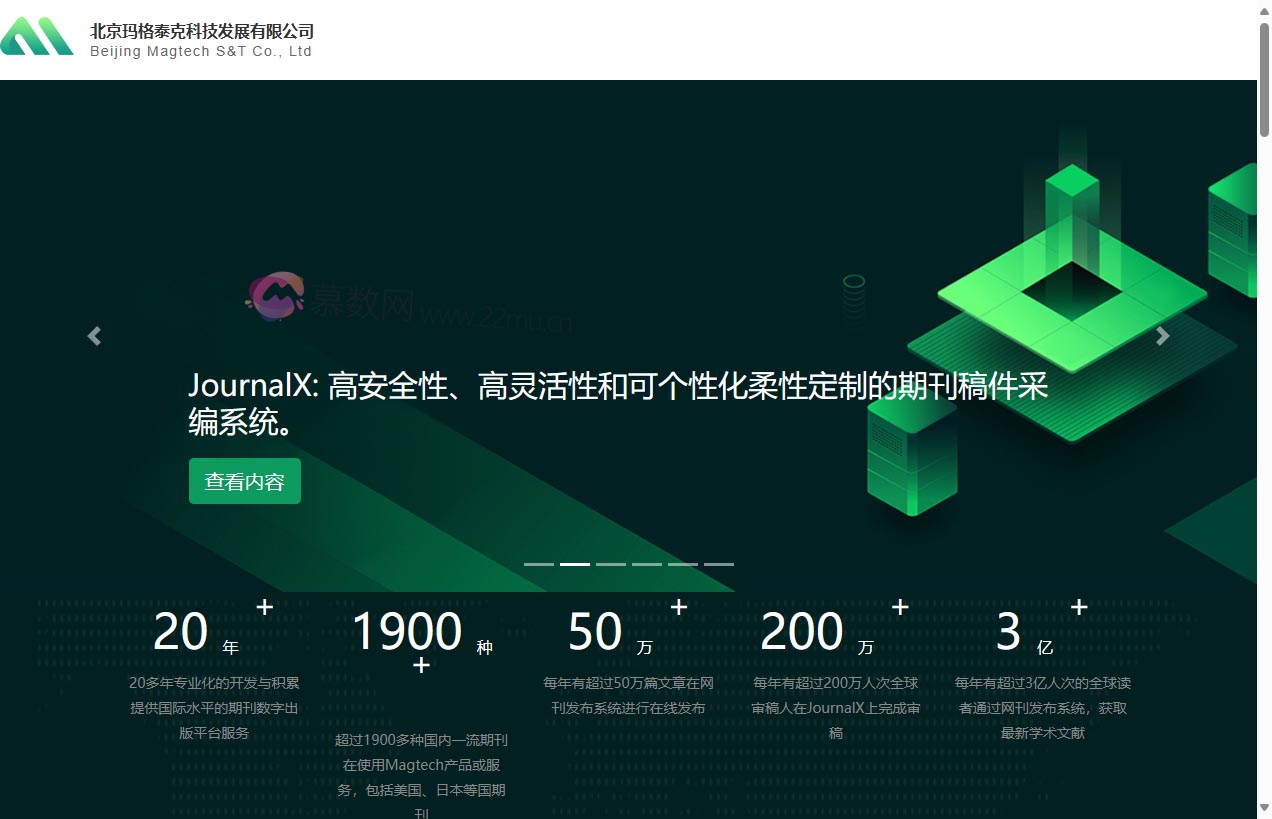This screenshot has height=819, width=1272.
Task: Switch to the first carousel slide indicator
Action: tap(538, 564)
